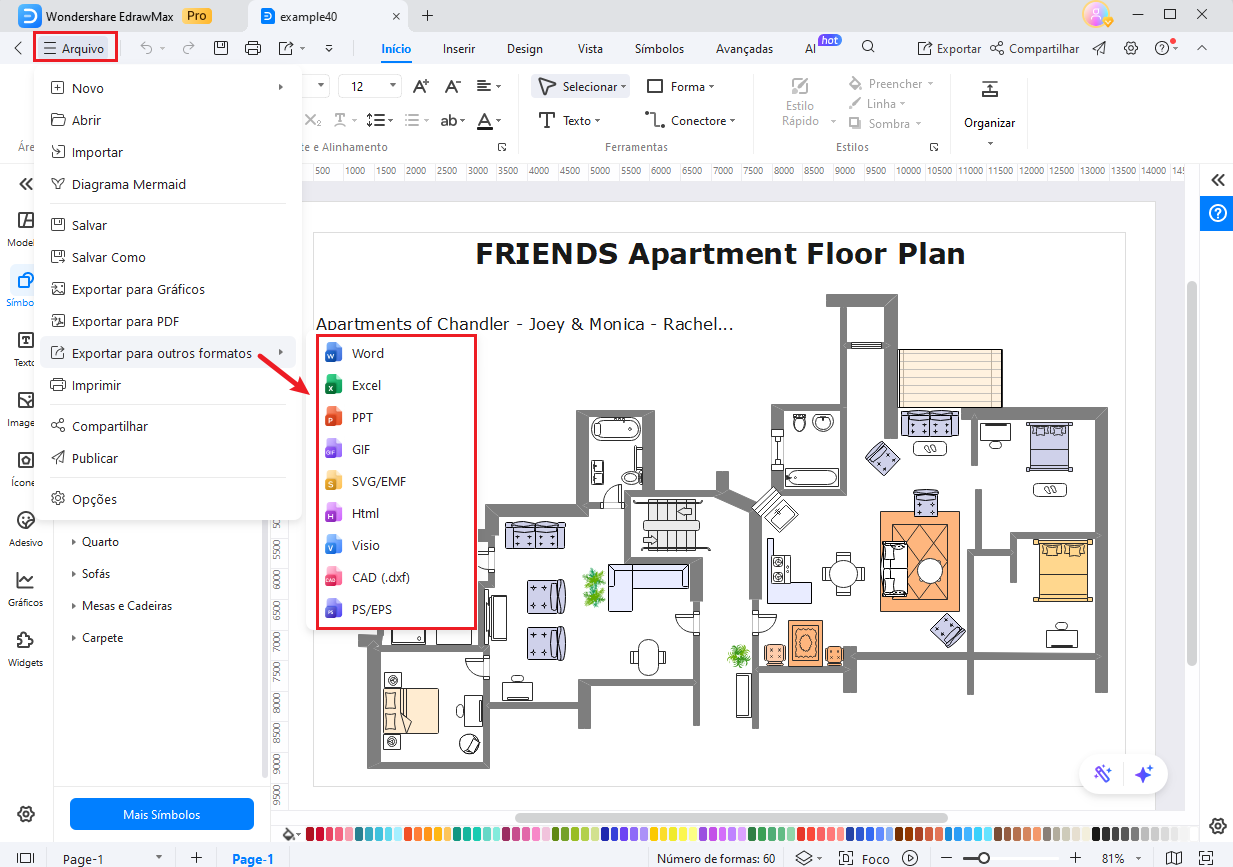The image size is (1233, 867).
Task: Click the send paper-plane icon
Action: (x=1100, y=48)
